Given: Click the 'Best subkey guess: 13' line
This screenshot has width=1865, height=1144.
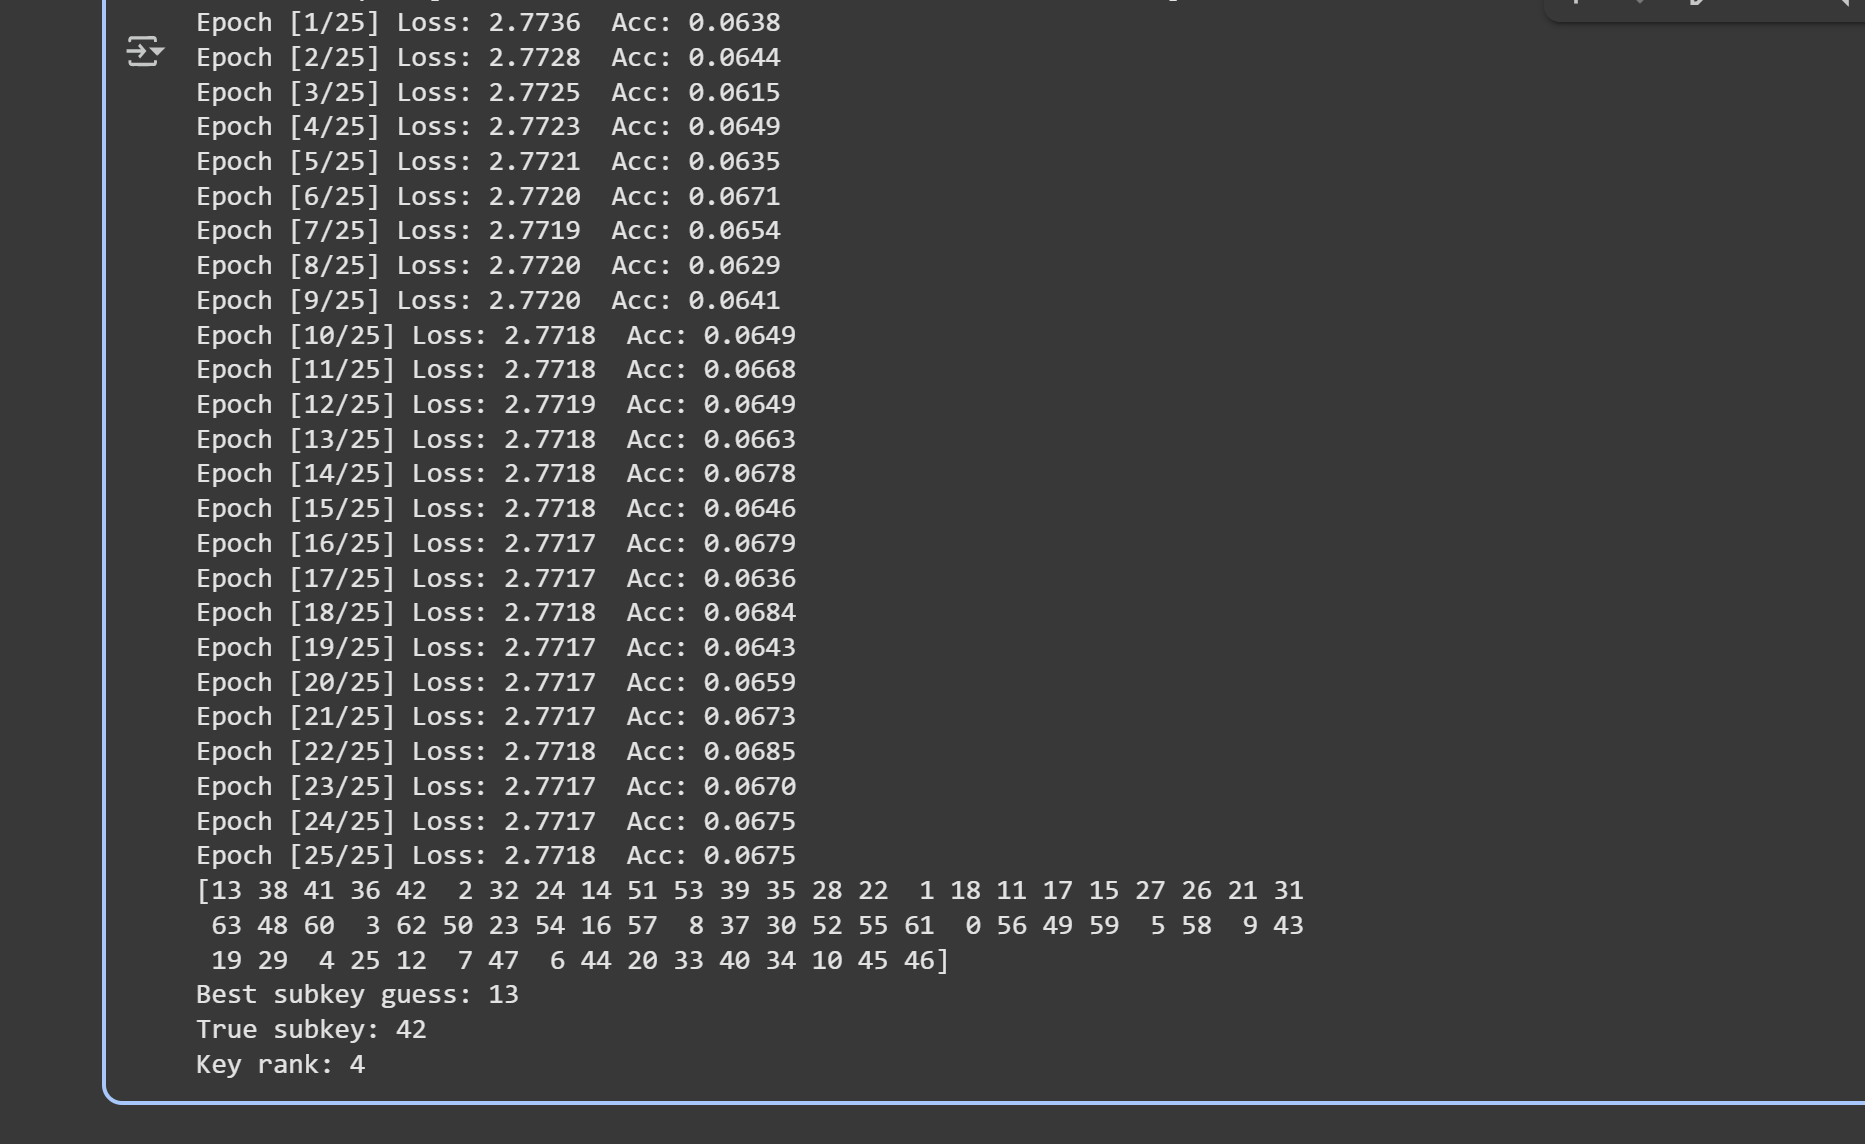Looking at the screenshot, I should coord(357,995).
